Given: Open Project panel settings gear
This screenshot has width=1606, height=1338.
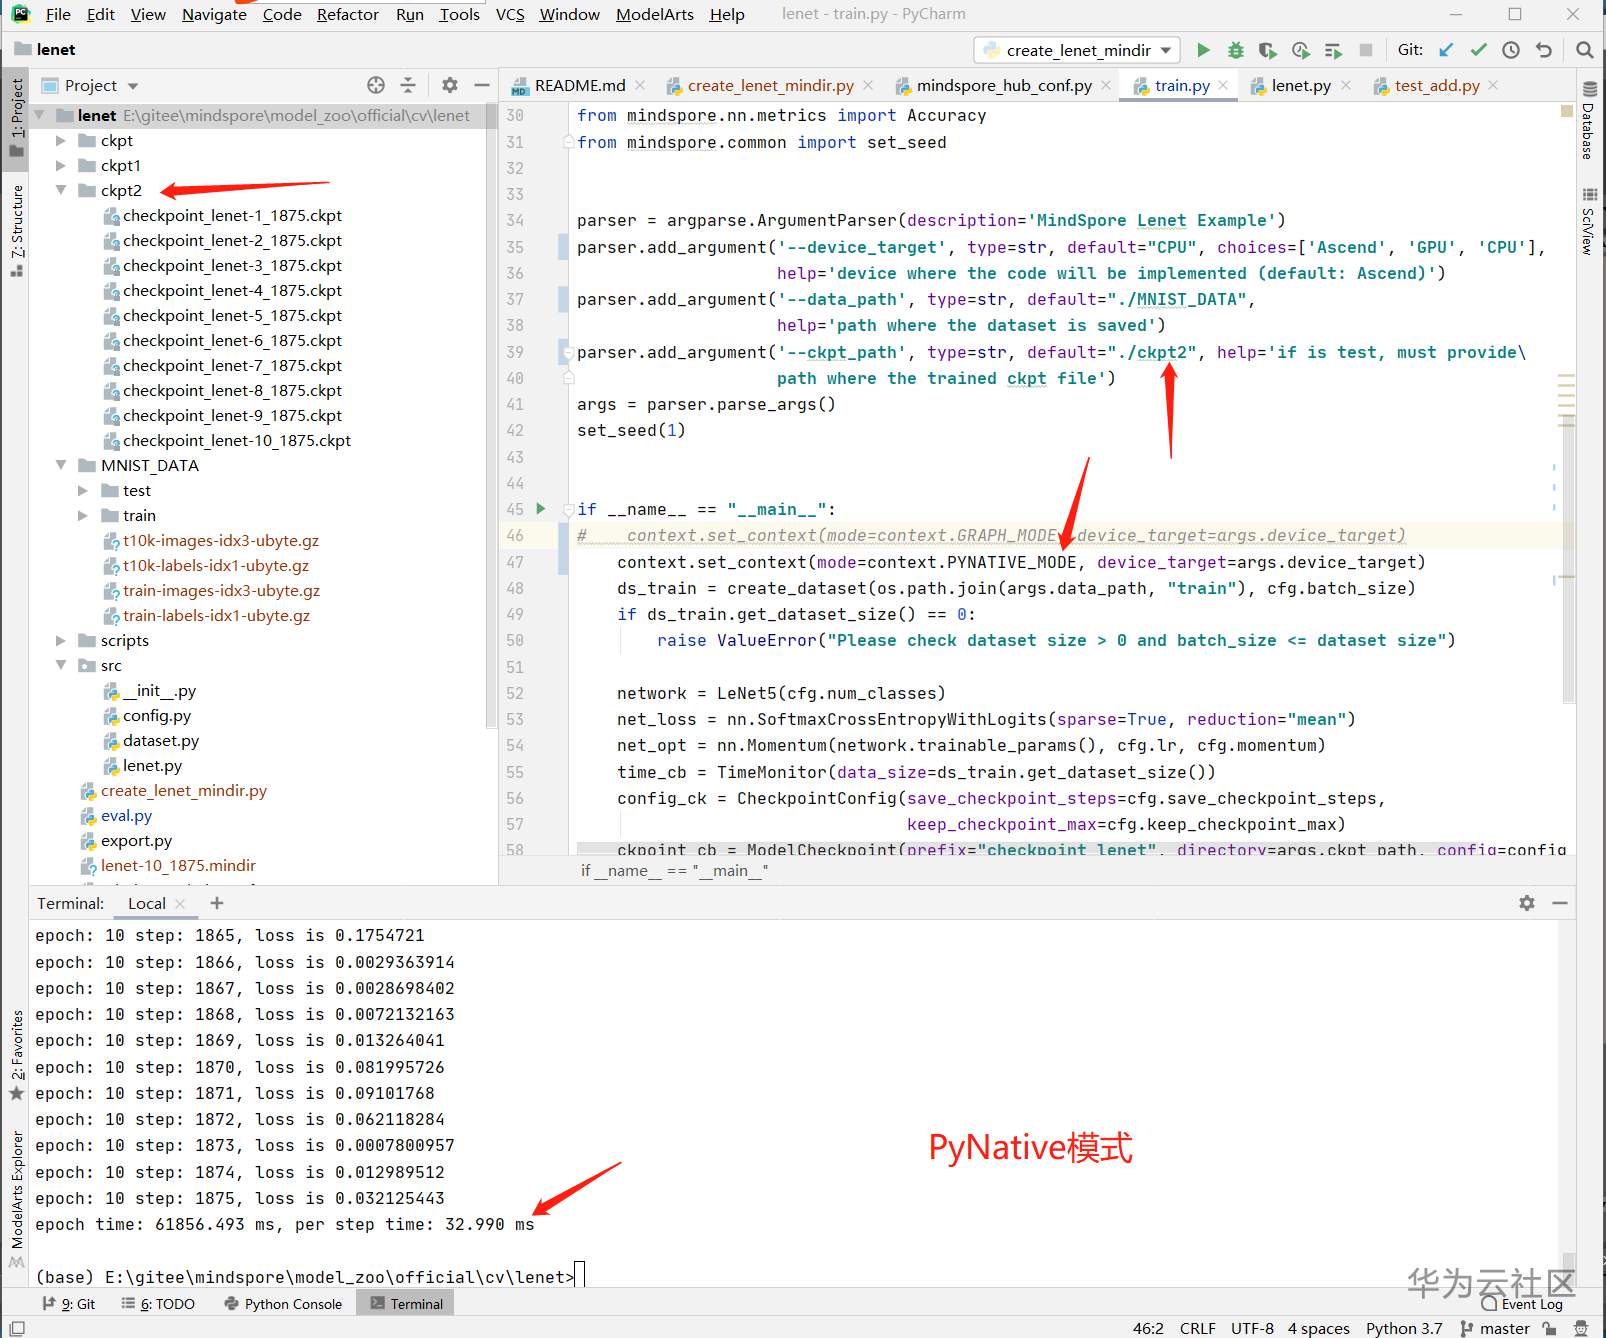Looking at the screenshot, I should [x=450, y=85].
